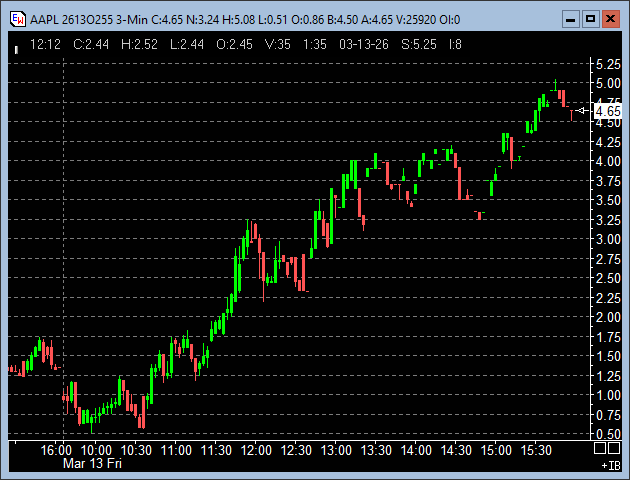Minimize the AAPL chart window
The image size is (630, 480).
(x=569, y=18)
